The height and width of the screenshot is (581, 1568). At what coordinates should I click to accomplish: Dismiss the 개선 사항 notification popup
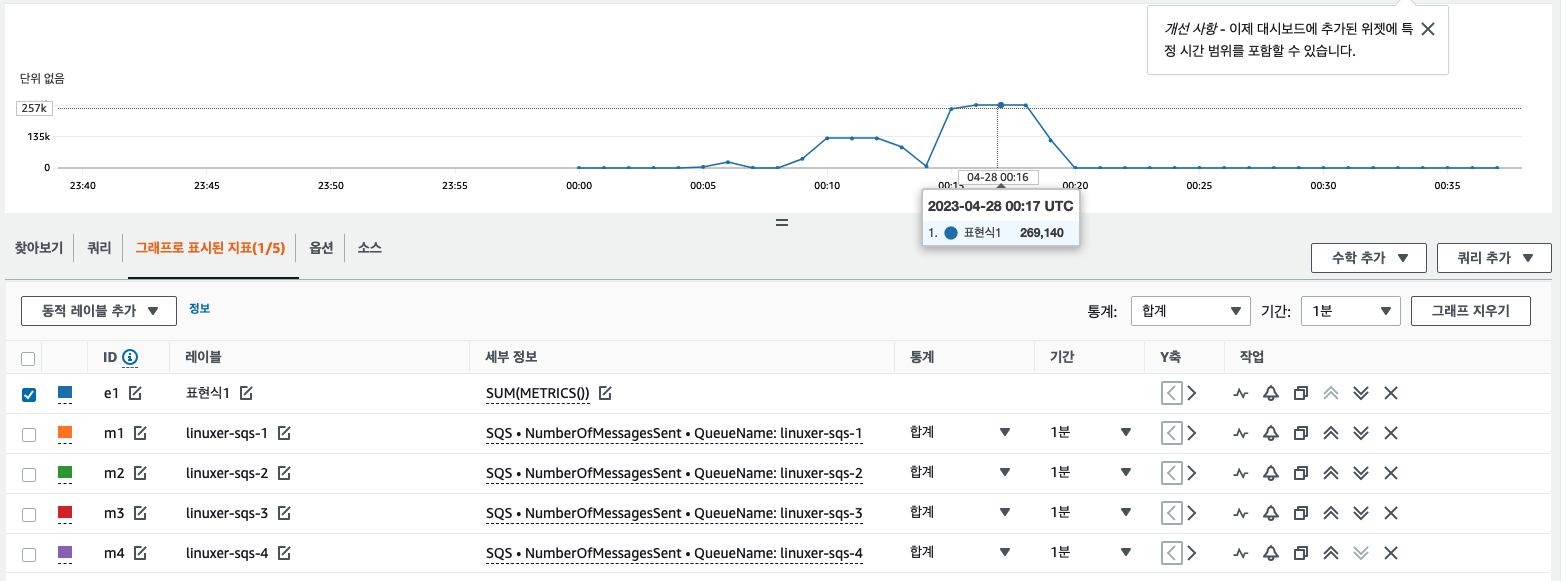[x=1428, y=29]
